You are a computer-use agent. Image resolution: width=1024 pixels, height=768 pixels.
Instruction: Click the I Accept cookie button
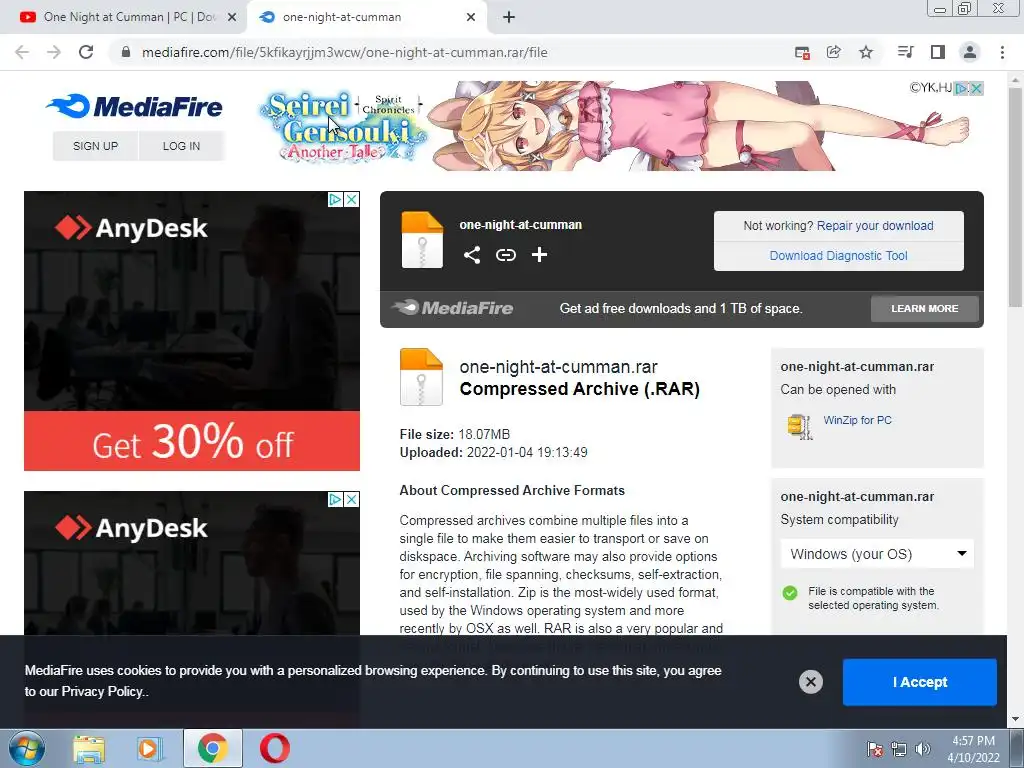[x=920, y=682]
